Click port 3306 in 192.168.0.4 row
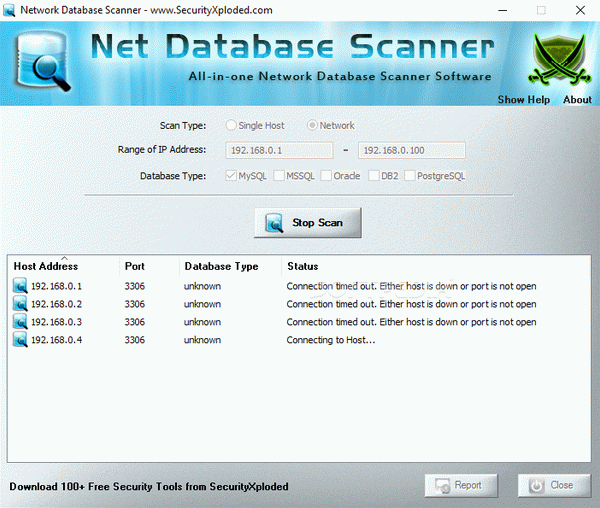The width and height of the screenshot is (600, 508). tap(135, 340)
